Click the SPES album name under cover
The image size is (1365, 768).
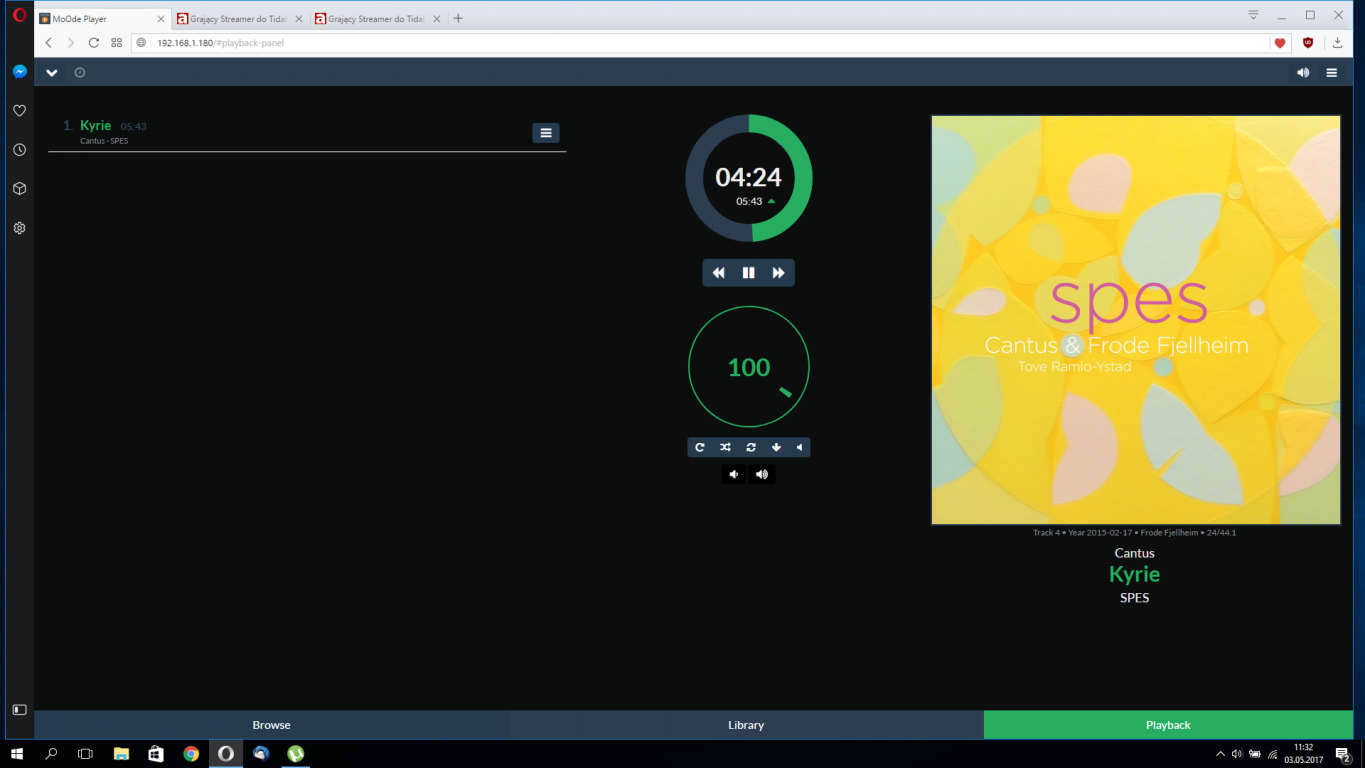pyautogui.click(x=1134, y=598)
